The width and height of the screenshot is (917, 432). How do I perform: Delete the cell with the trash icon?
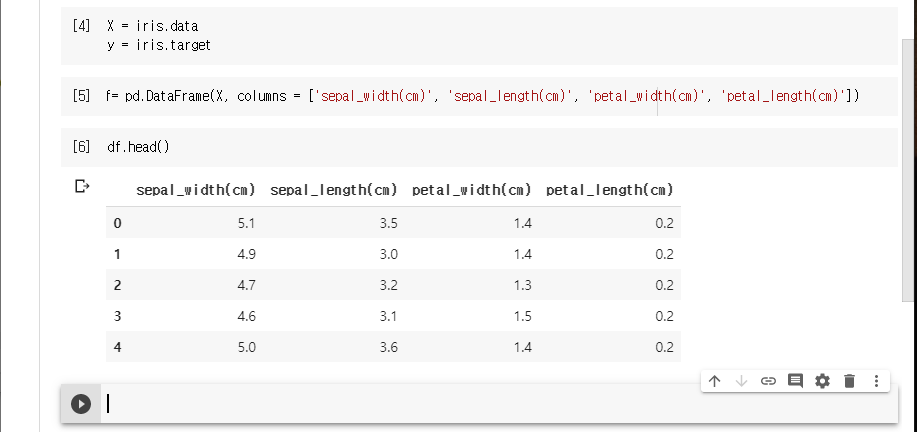pyautogui.click(x=849, y=381)
